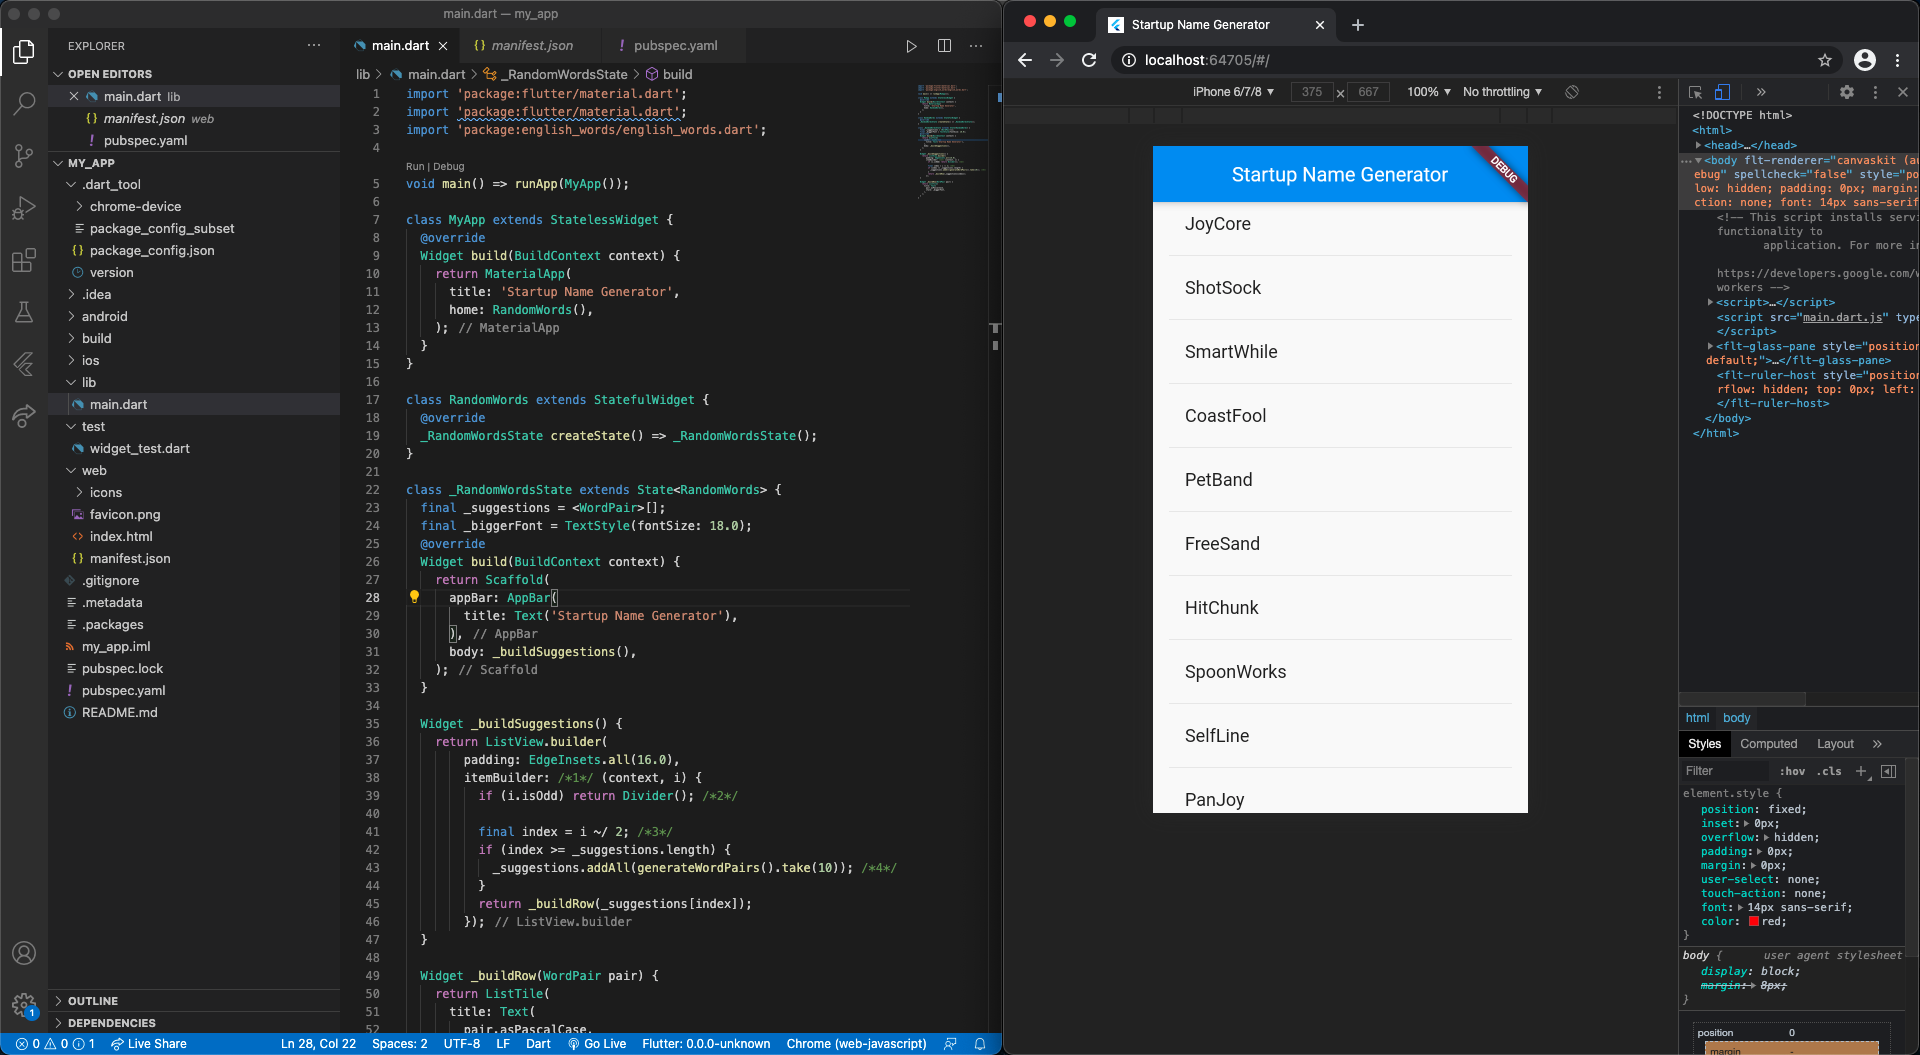Run main.dart with the play button
This screenshot has height=1055, width=1920.
click(x=911, y=46)
